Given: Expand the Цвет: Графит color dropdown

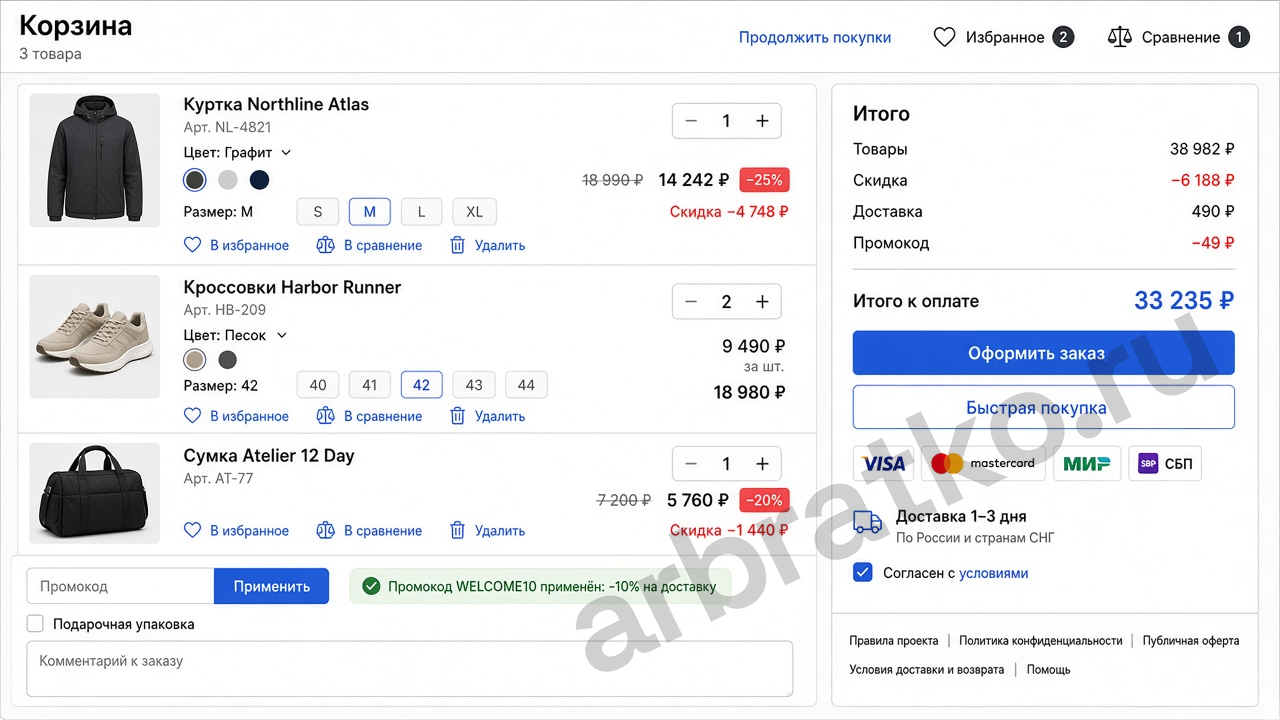Looking at the screenshot, I should [285, 153].
